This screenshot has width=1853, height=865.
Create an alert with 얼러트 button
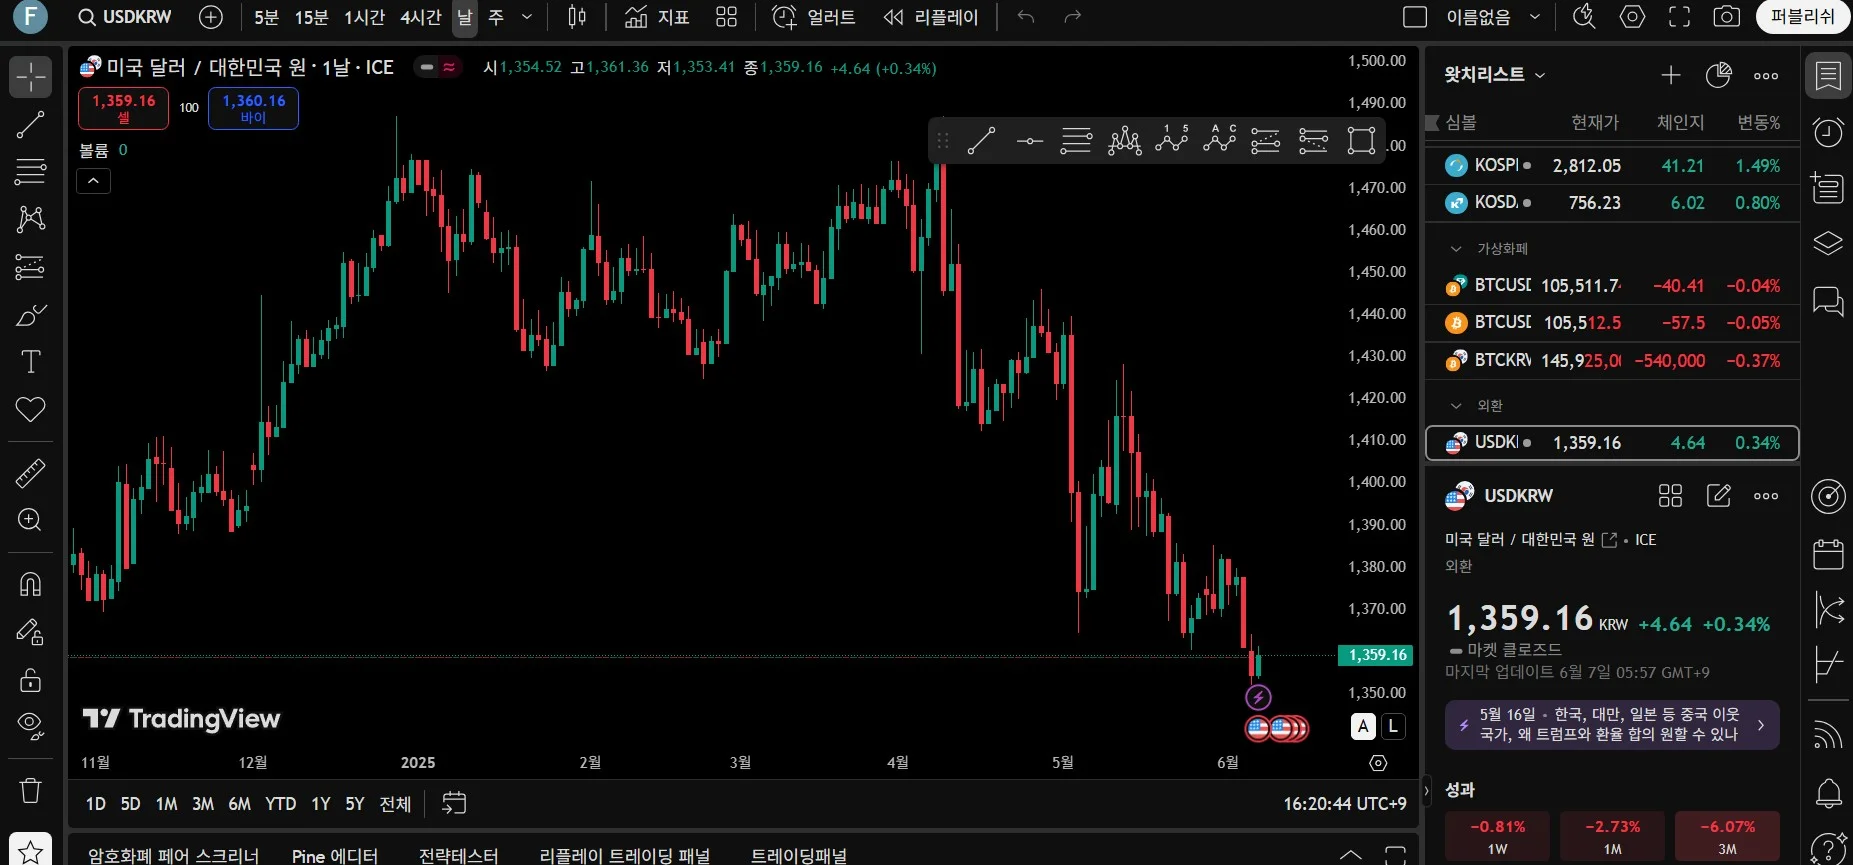click(813, 17)
